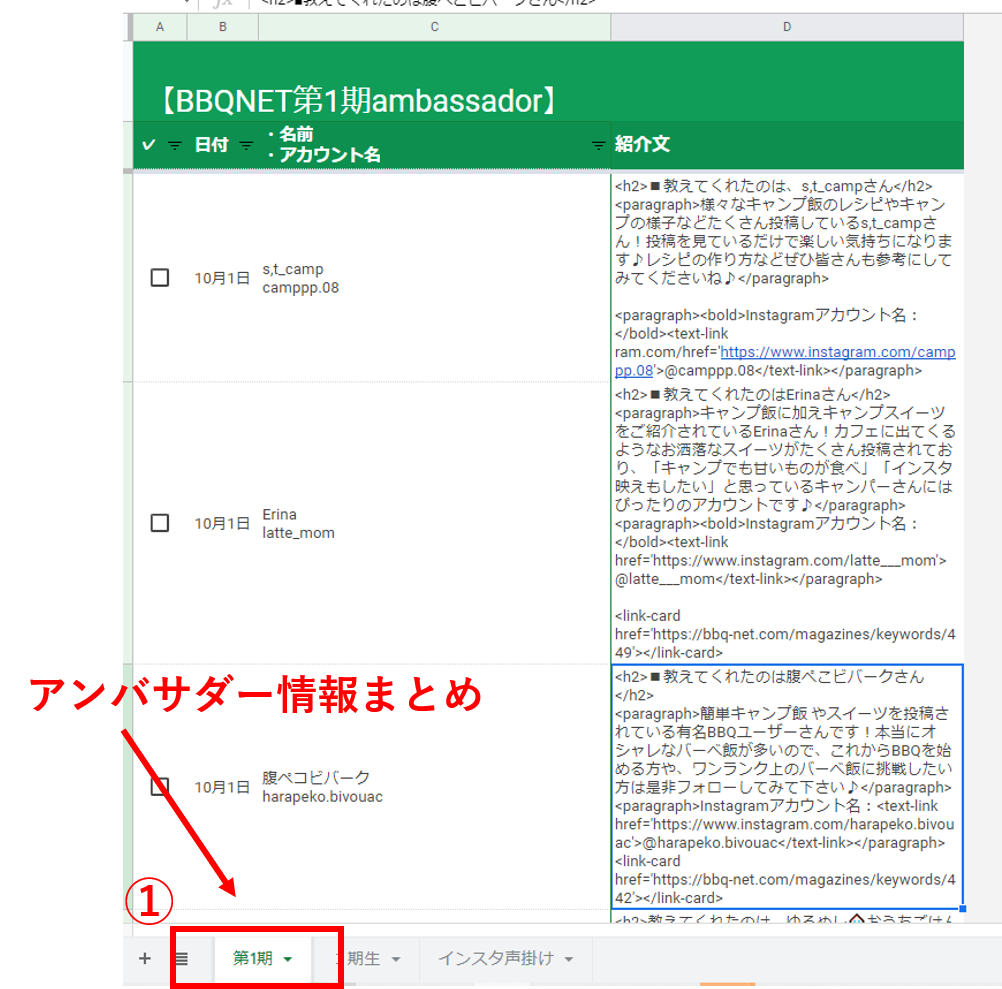Open filter icon on 名前 column
Screen dimensions: 1002x989
coord(598,145)
